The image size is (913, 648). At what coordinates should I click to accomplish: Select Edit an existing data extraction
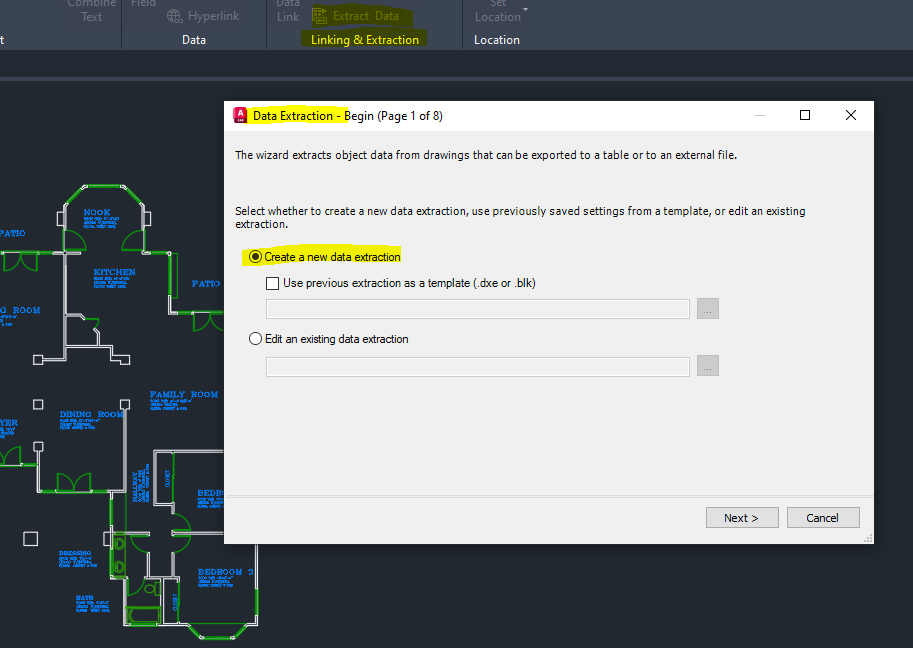(x=254, y=339)
